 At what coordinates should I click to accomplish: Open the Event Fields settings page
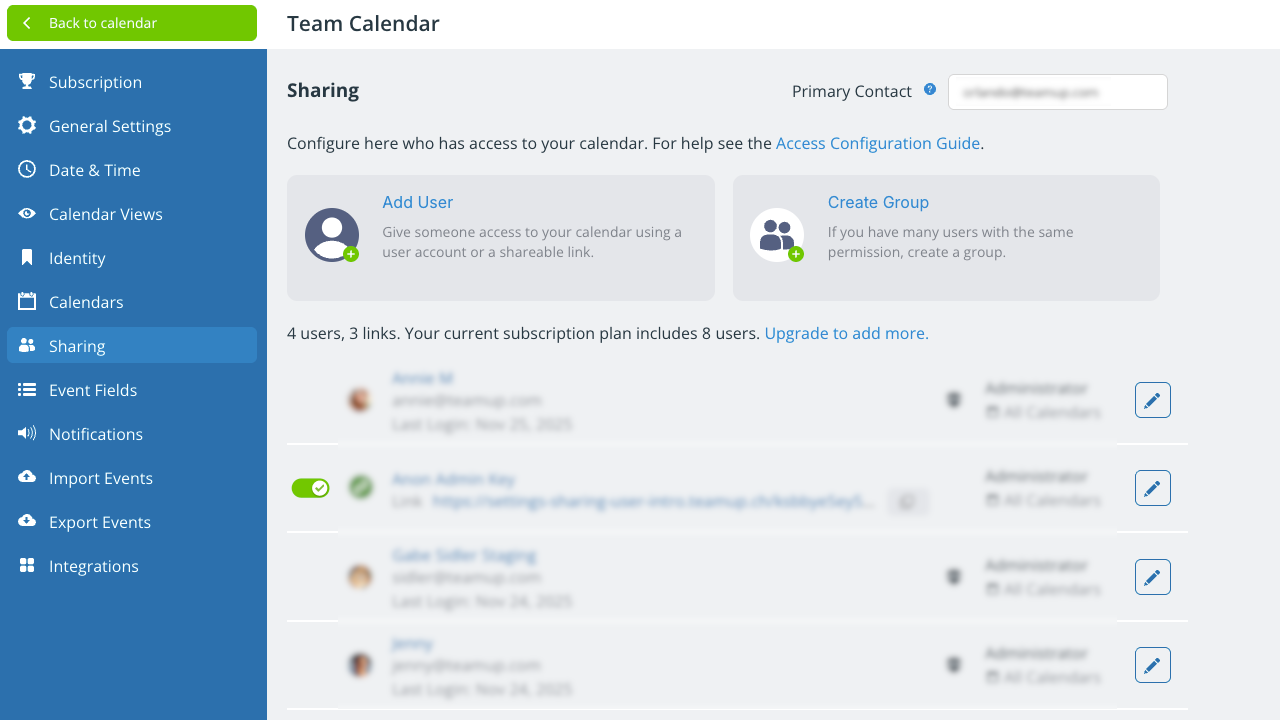(92, 390)
